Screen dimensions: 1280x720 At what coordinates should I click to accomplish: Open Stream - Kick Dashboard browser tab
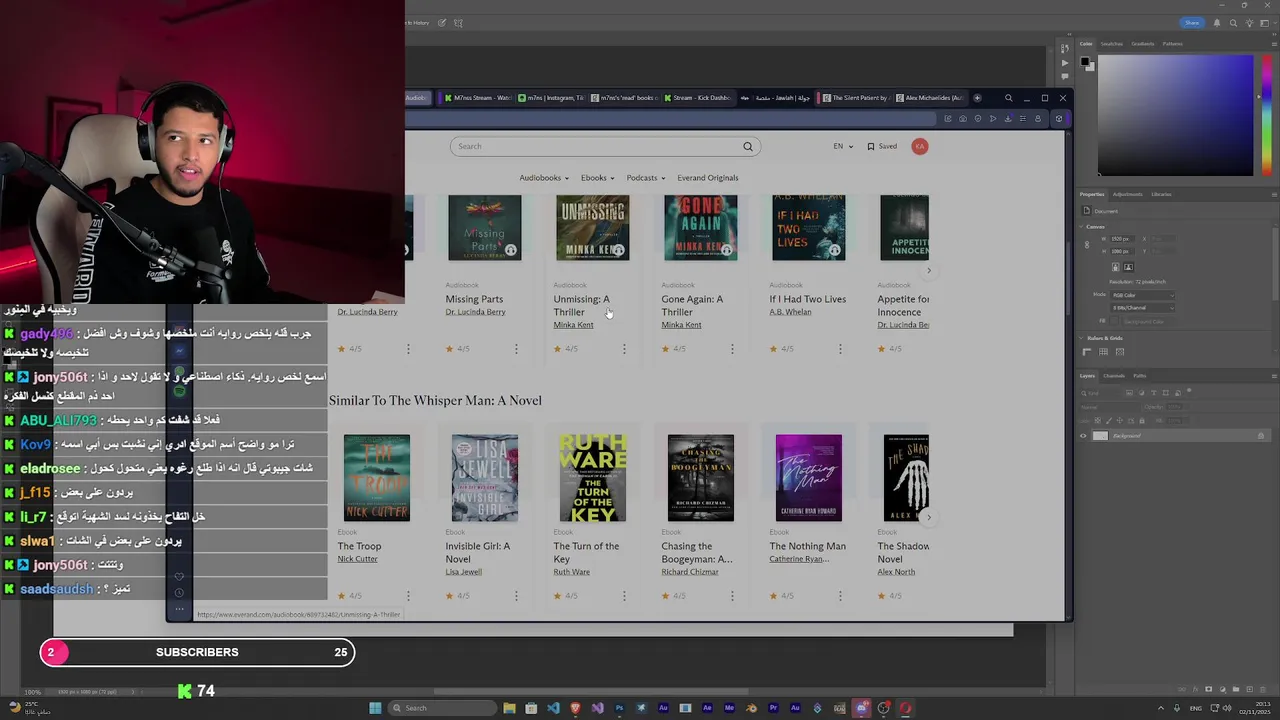pos(696,98)
